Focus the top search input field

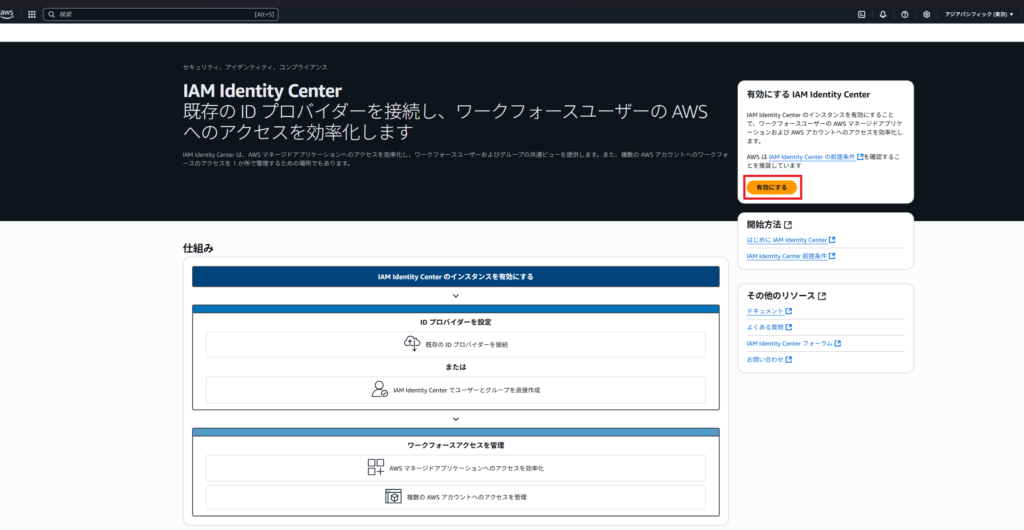(161, 14)
